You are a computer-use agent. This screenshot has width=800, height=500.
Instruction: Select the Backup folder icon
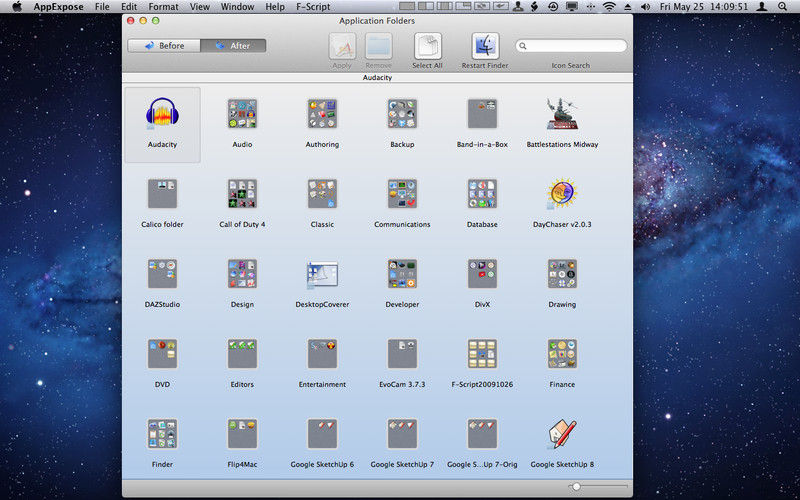pos(402,113)
